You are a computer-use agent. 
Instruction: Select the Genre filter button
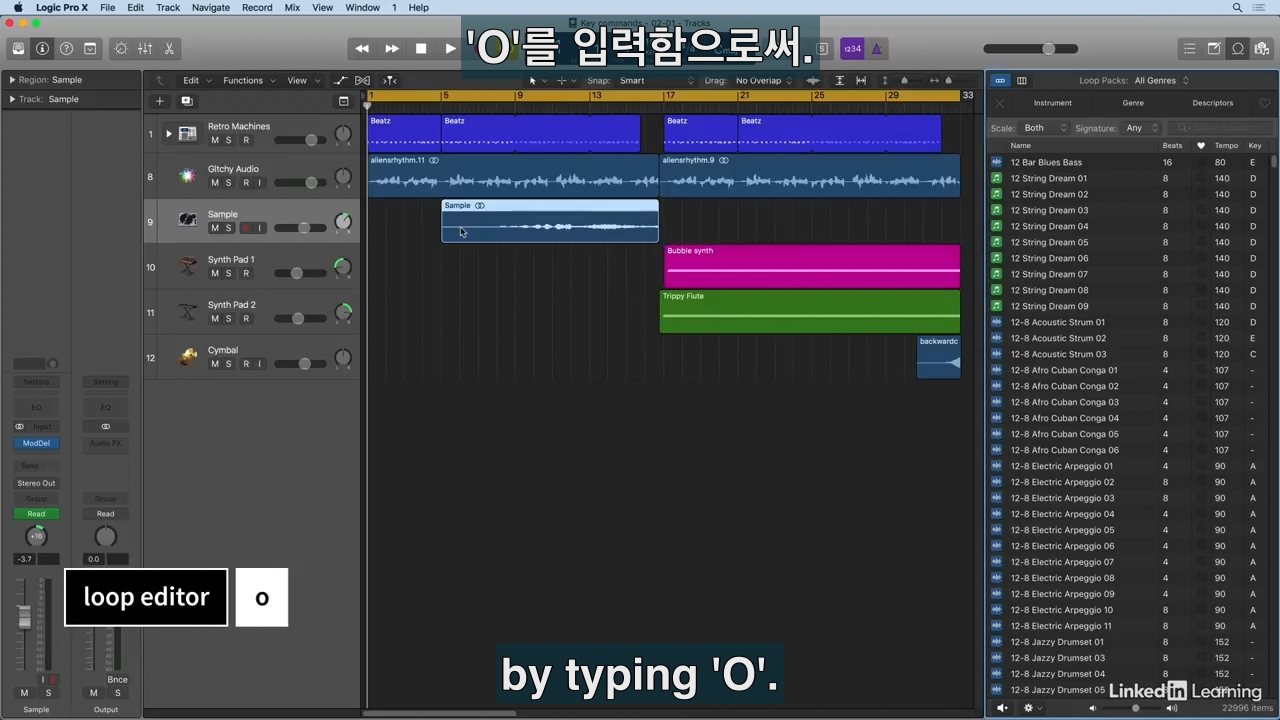1133,103
